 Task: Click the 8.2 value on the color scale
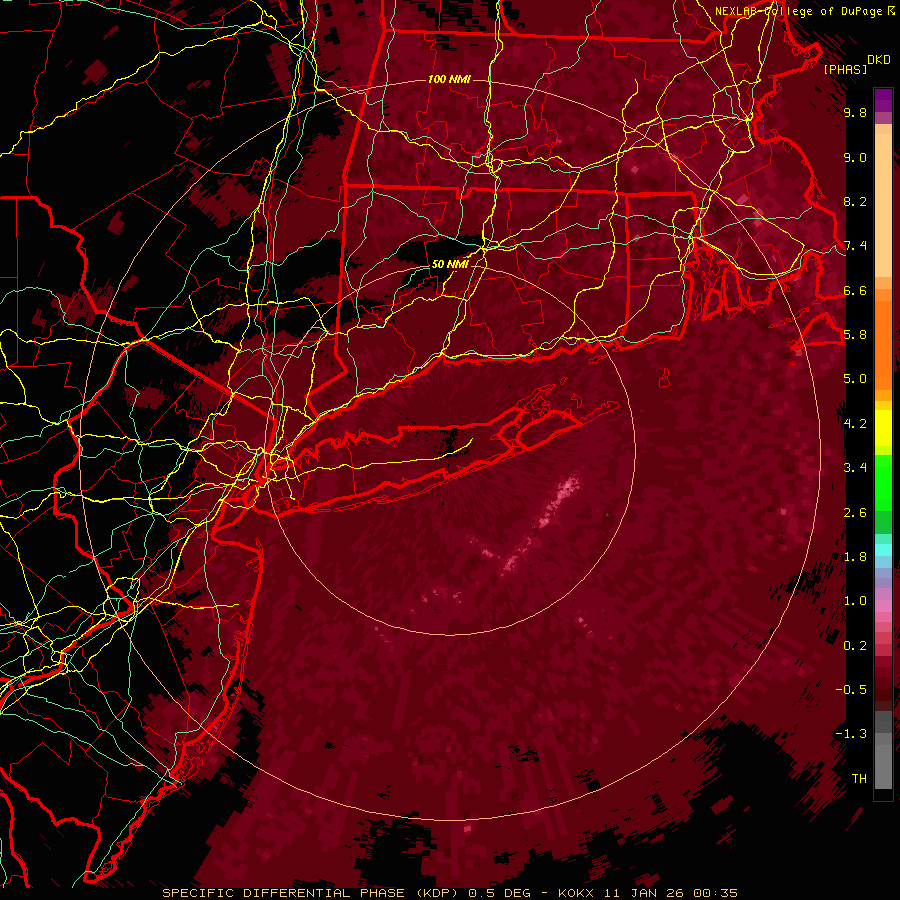(855, 202)
